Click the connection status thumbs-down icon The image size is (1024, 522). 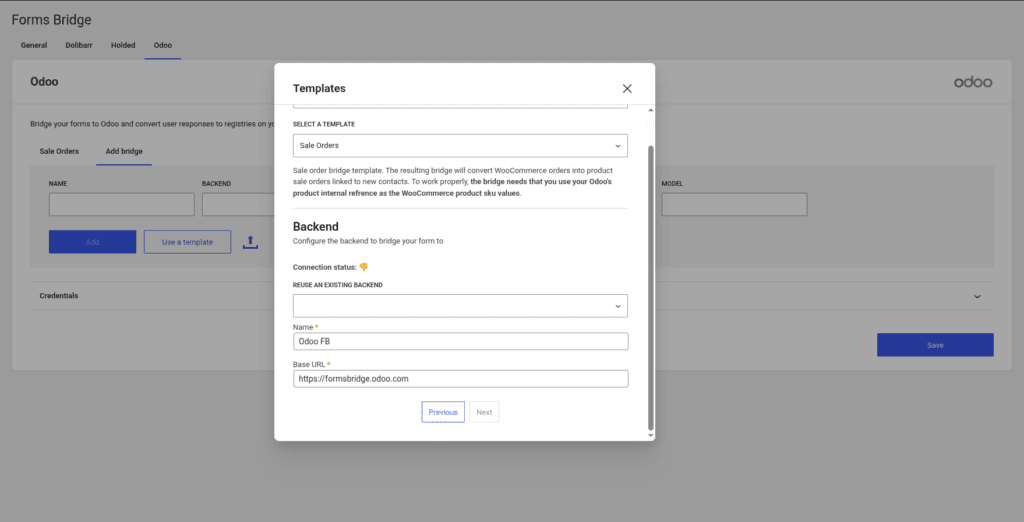364,267
